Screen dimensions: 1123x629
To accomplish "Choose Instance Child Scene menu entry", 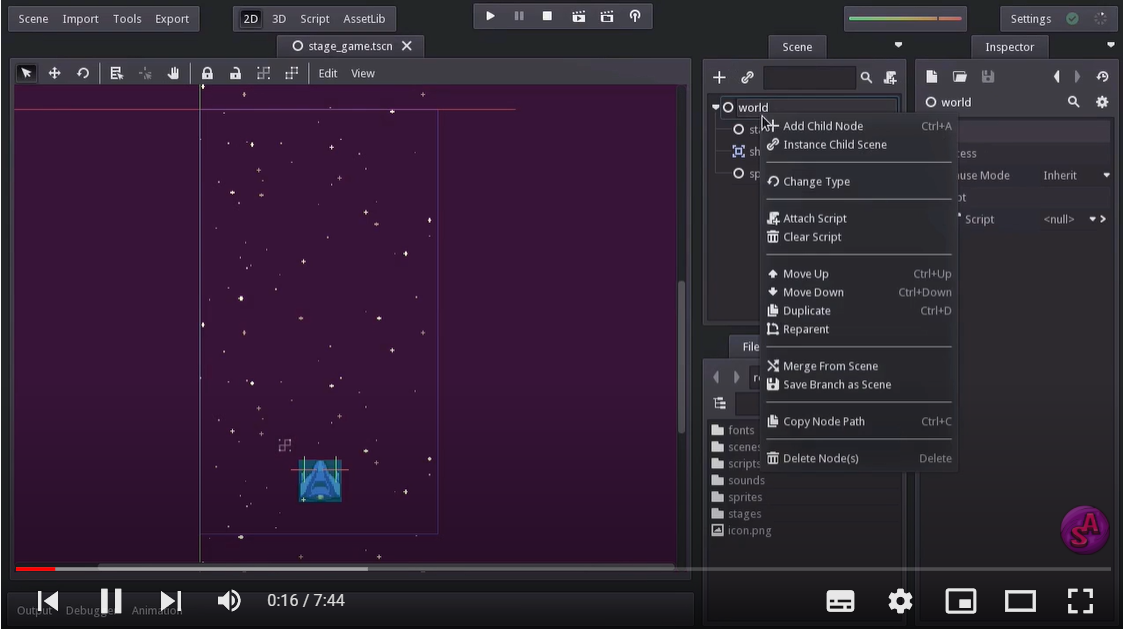I will click(x=859, y=145).
